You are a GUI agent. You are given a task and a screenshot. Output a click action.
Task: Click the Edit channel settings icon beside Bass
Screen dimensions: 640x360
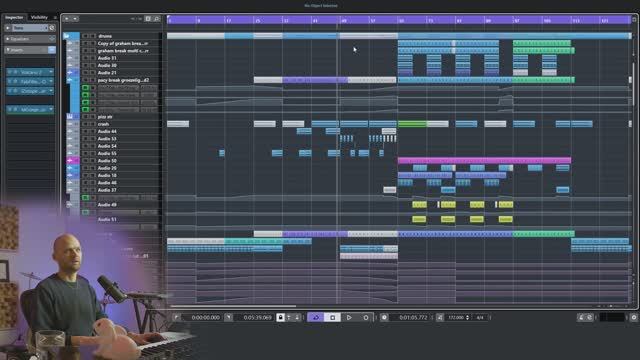[52, 28]
